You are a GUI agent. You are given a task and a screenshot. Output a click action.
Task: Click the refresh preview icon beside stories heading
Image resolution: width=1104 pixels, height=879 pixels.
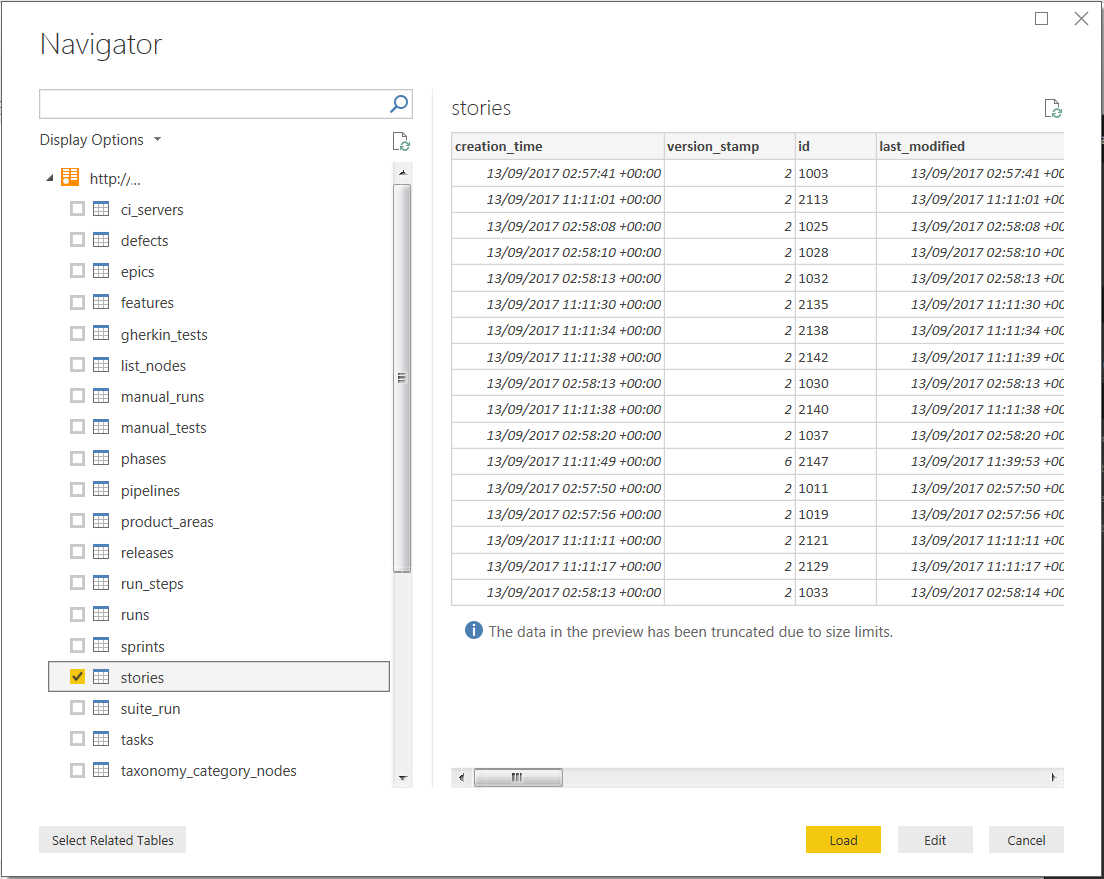(x=1052, y=109)
